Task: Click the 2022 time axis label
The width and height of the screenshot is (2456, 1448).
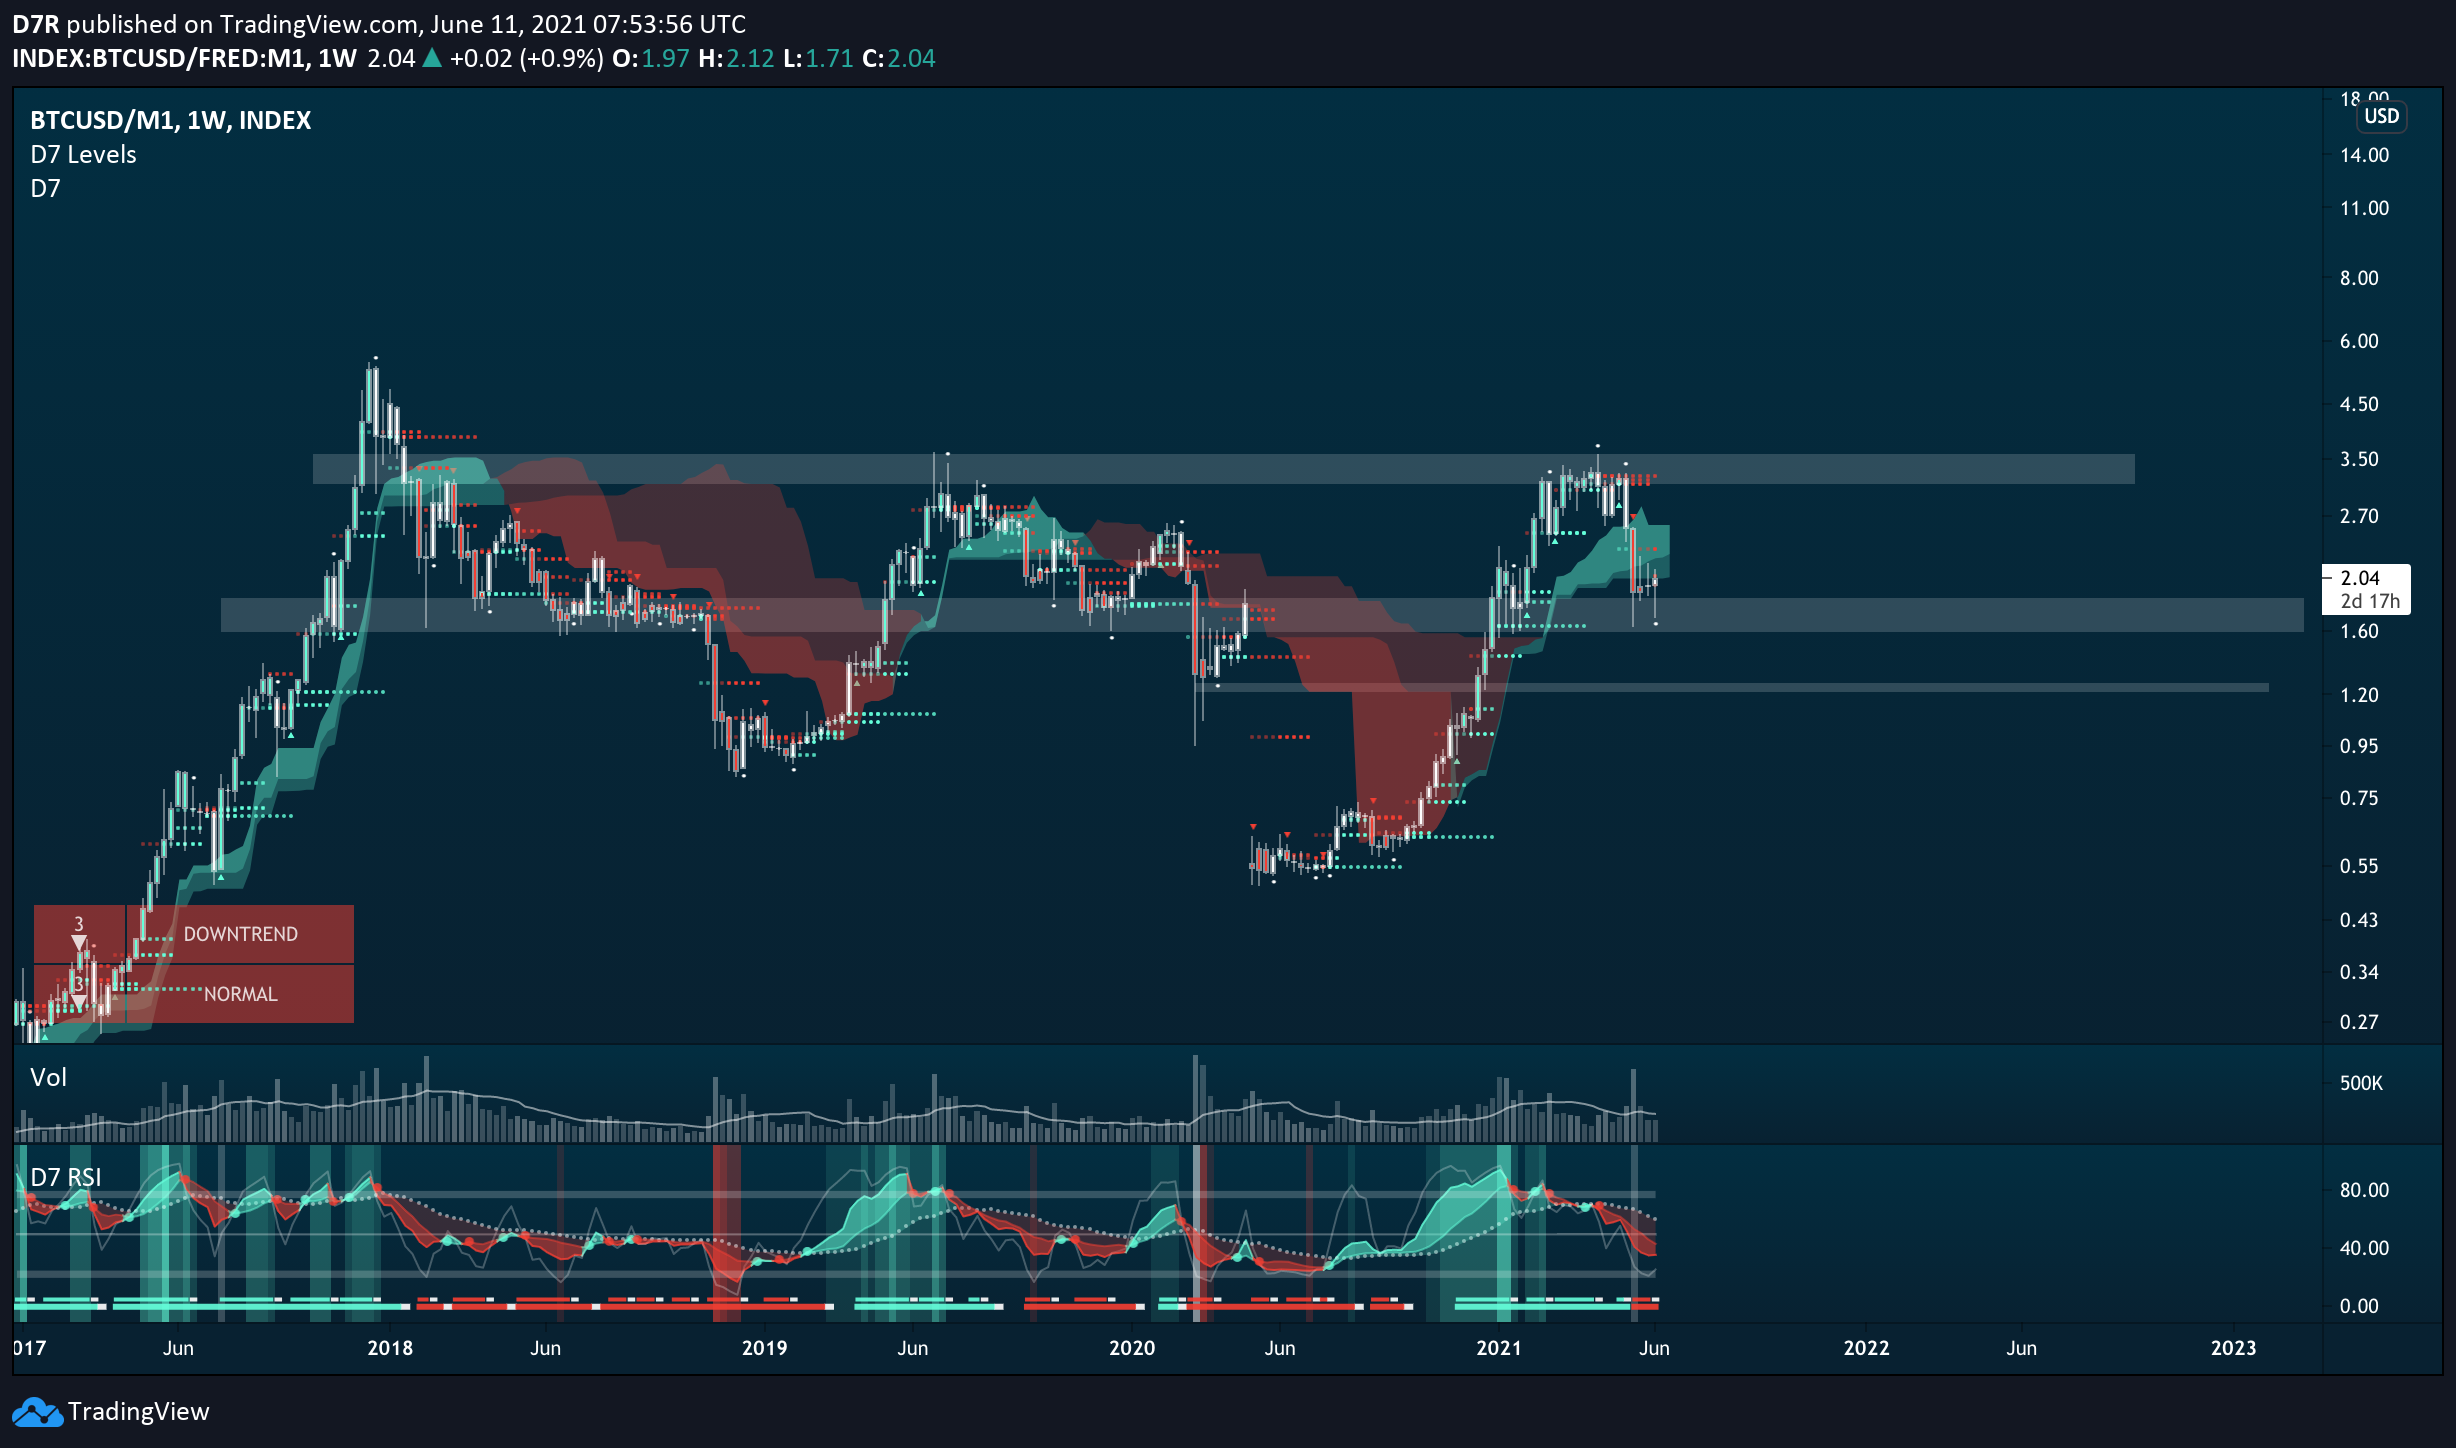Action: [x=1866, y=1348]
